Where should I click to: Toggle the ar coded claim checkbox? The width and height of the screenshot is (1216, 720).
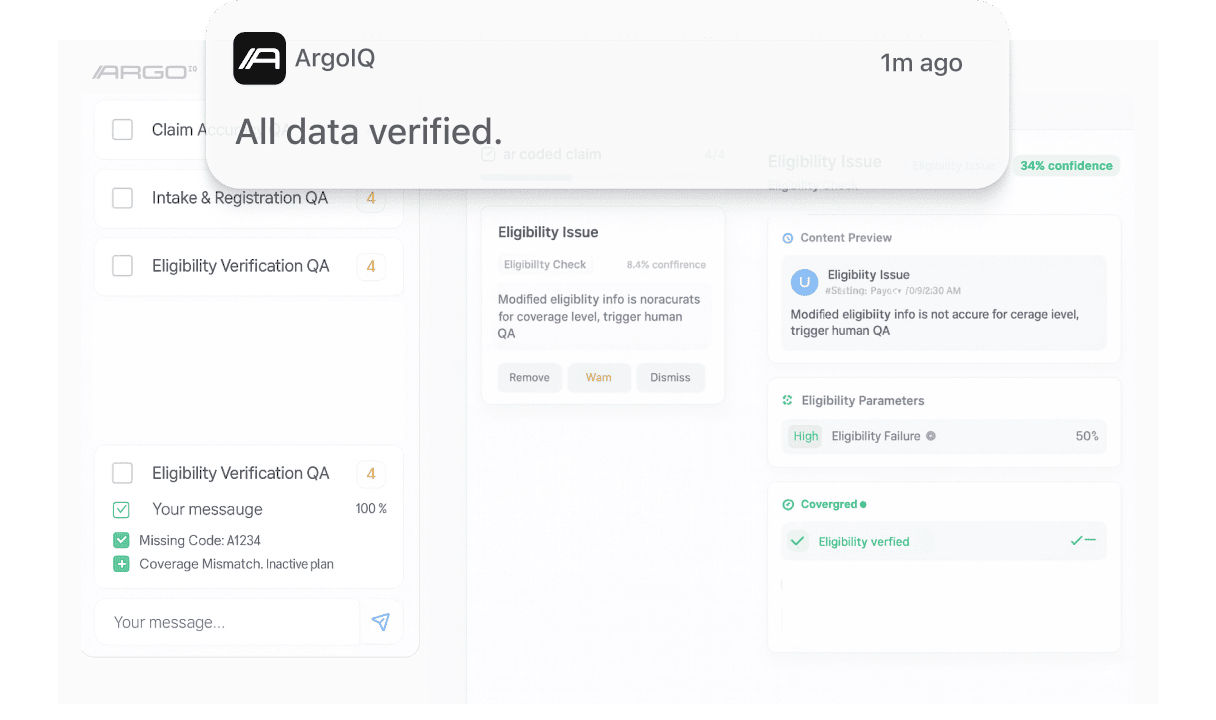[488, 155]
